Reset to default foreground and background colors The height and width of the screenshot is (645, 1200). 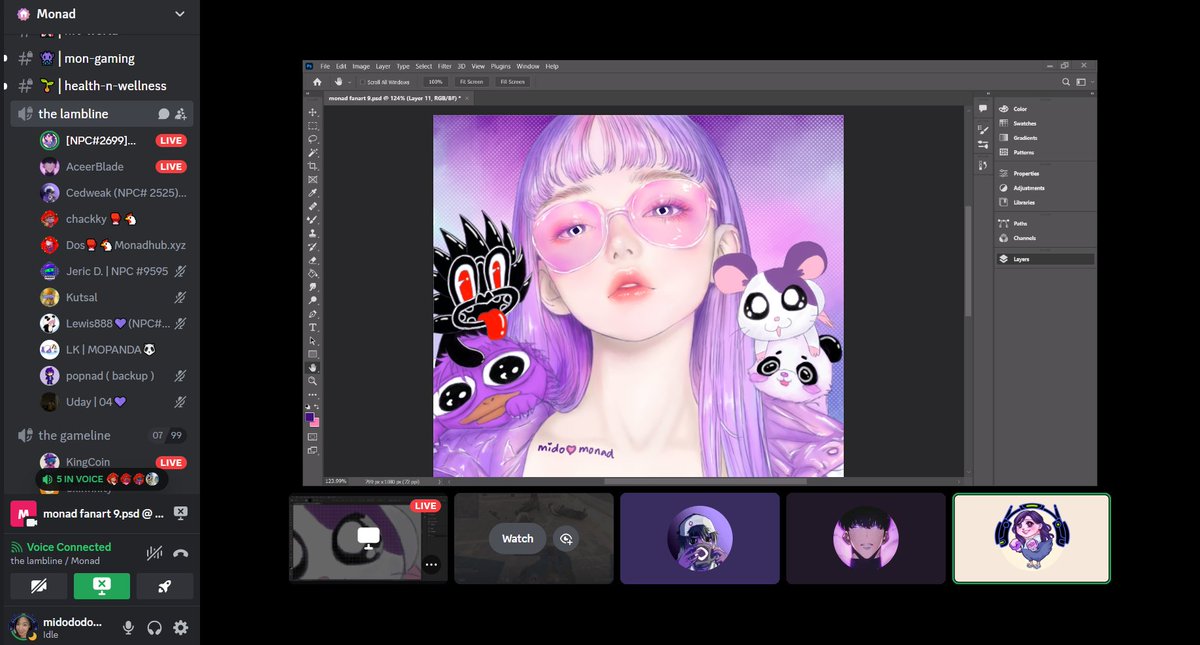click(309, 406)
